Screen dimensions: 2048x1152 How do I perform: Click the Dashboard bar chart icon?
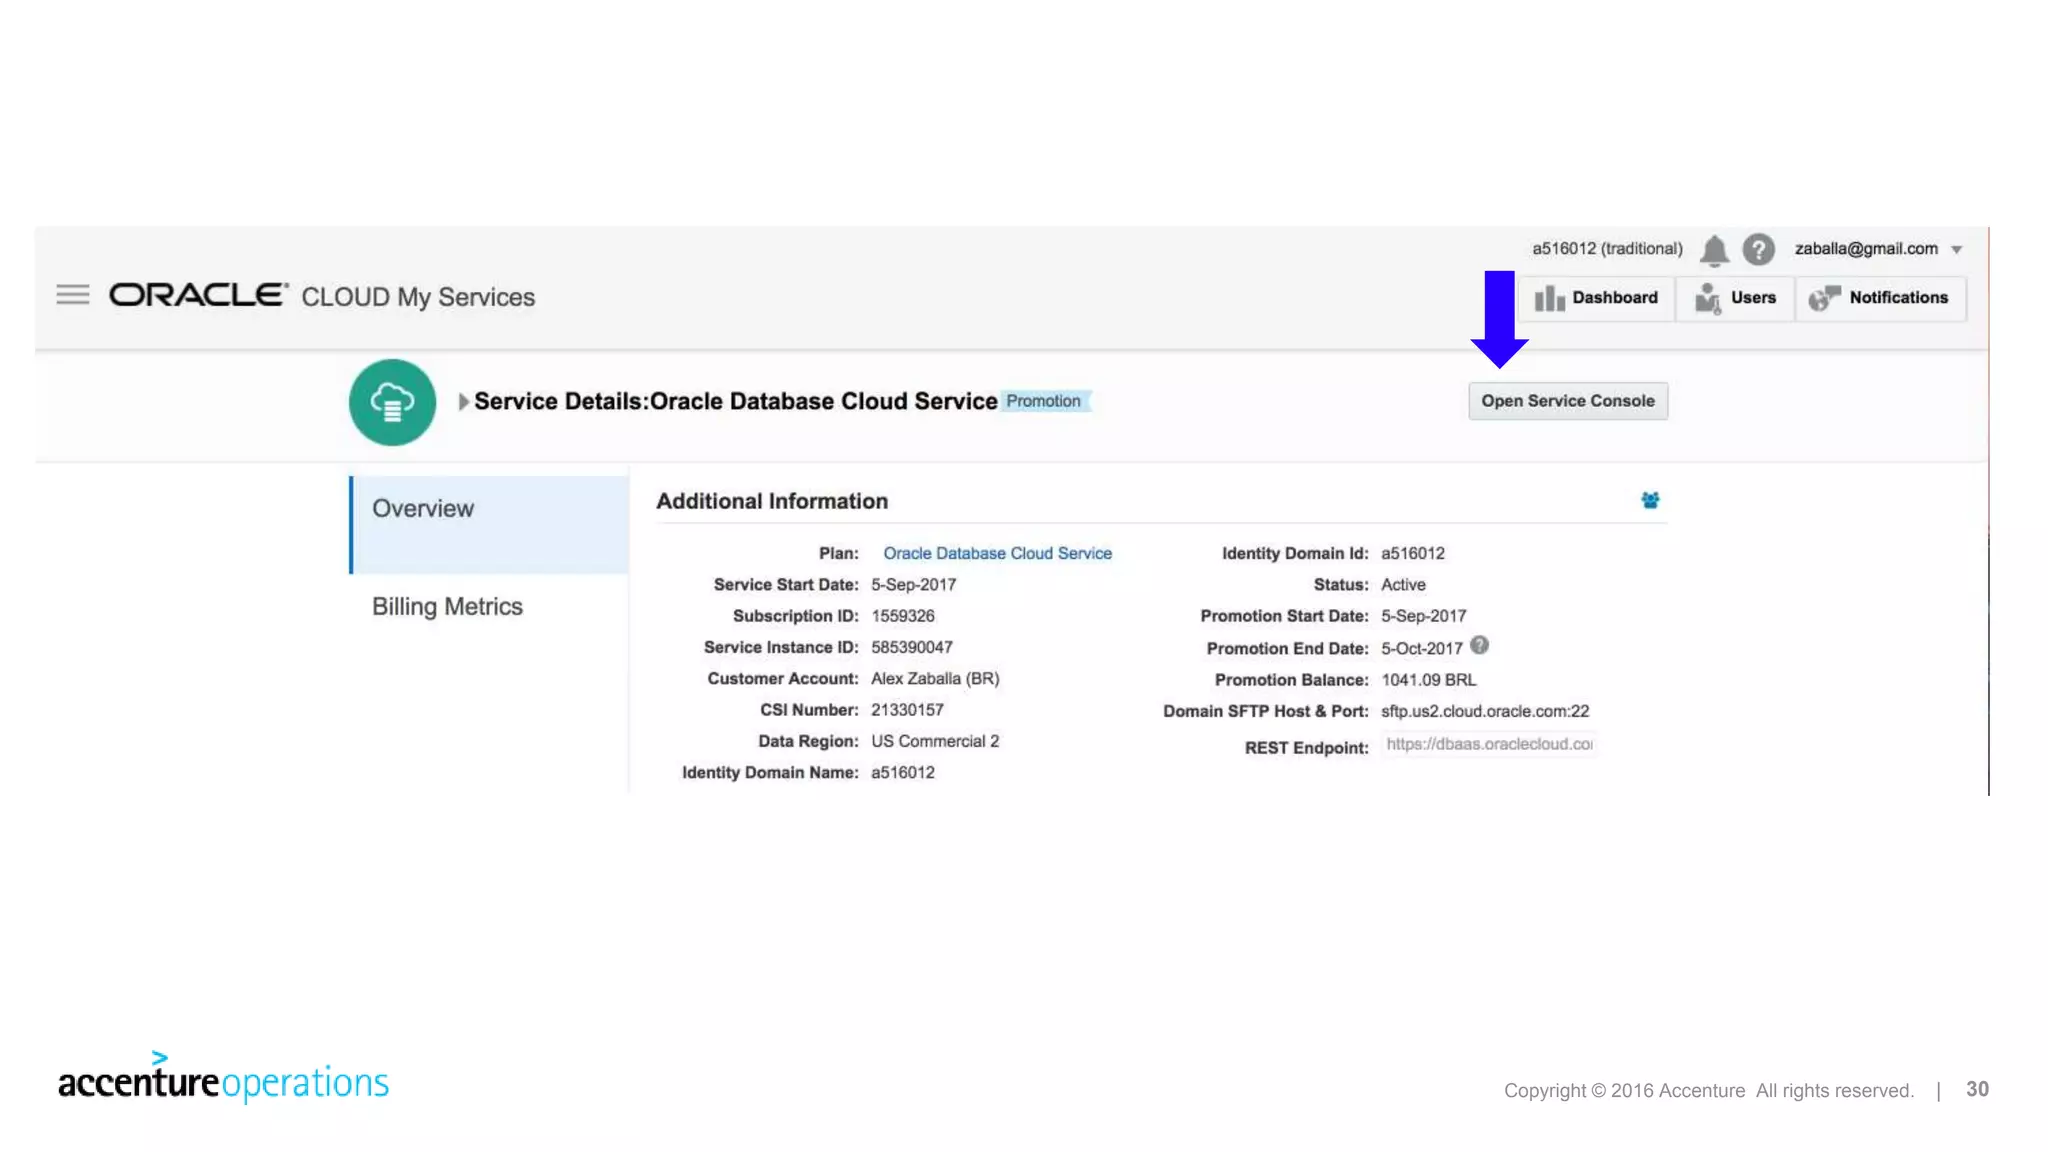coord(1549,298)
